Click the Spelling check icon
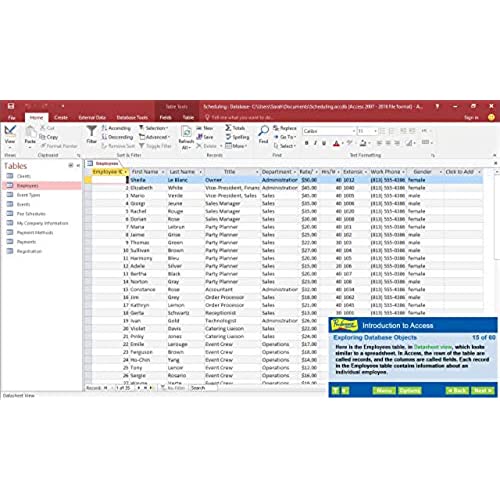 click(x=228, y=137)
